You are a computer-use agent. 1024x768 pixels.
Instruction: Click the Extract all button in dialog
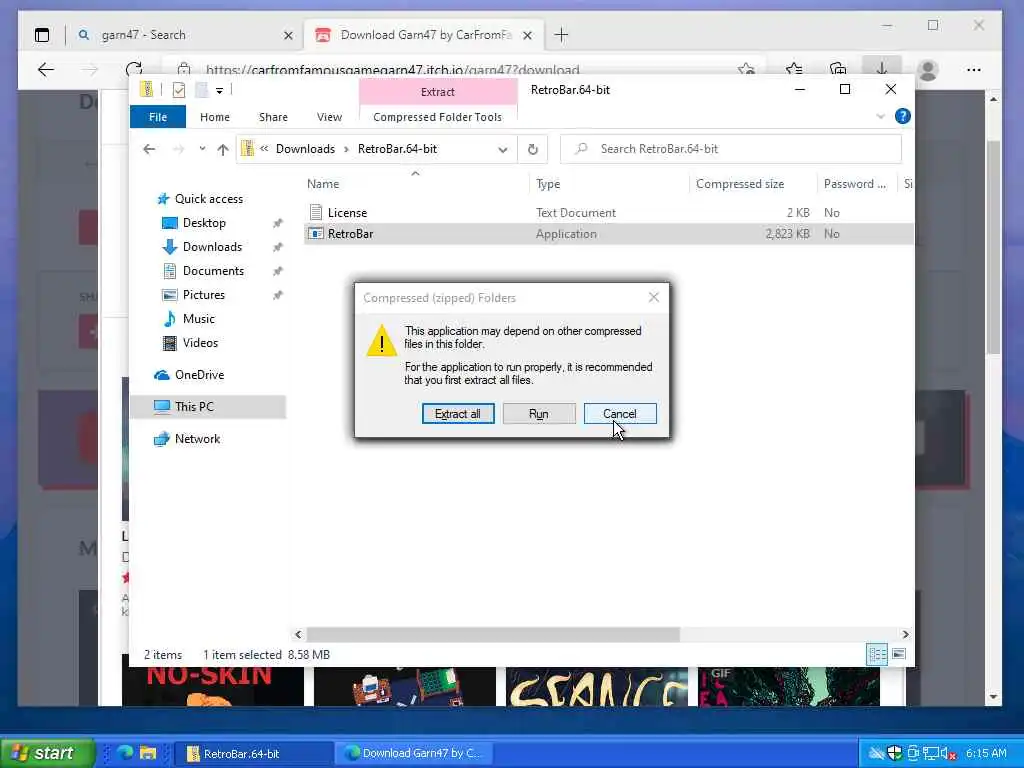[x=458, y=413]
